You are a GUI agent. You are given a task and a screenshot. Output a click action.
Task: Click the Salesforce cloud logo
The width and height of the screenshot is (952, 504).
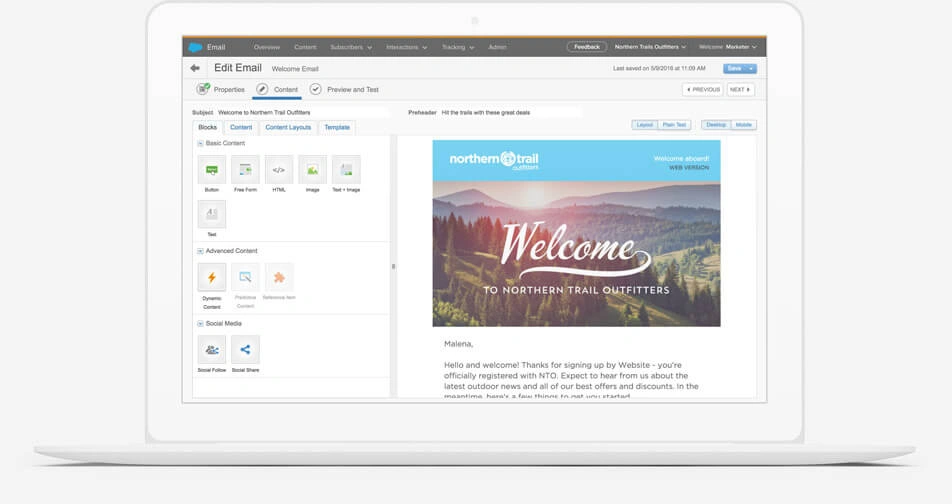tap(196, 47)
